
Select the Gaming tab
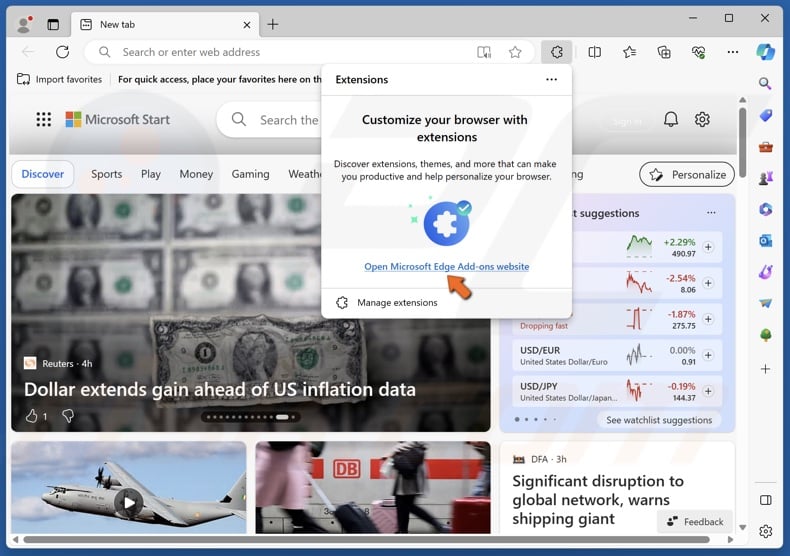pyautogui.click(x=250, y=174)
